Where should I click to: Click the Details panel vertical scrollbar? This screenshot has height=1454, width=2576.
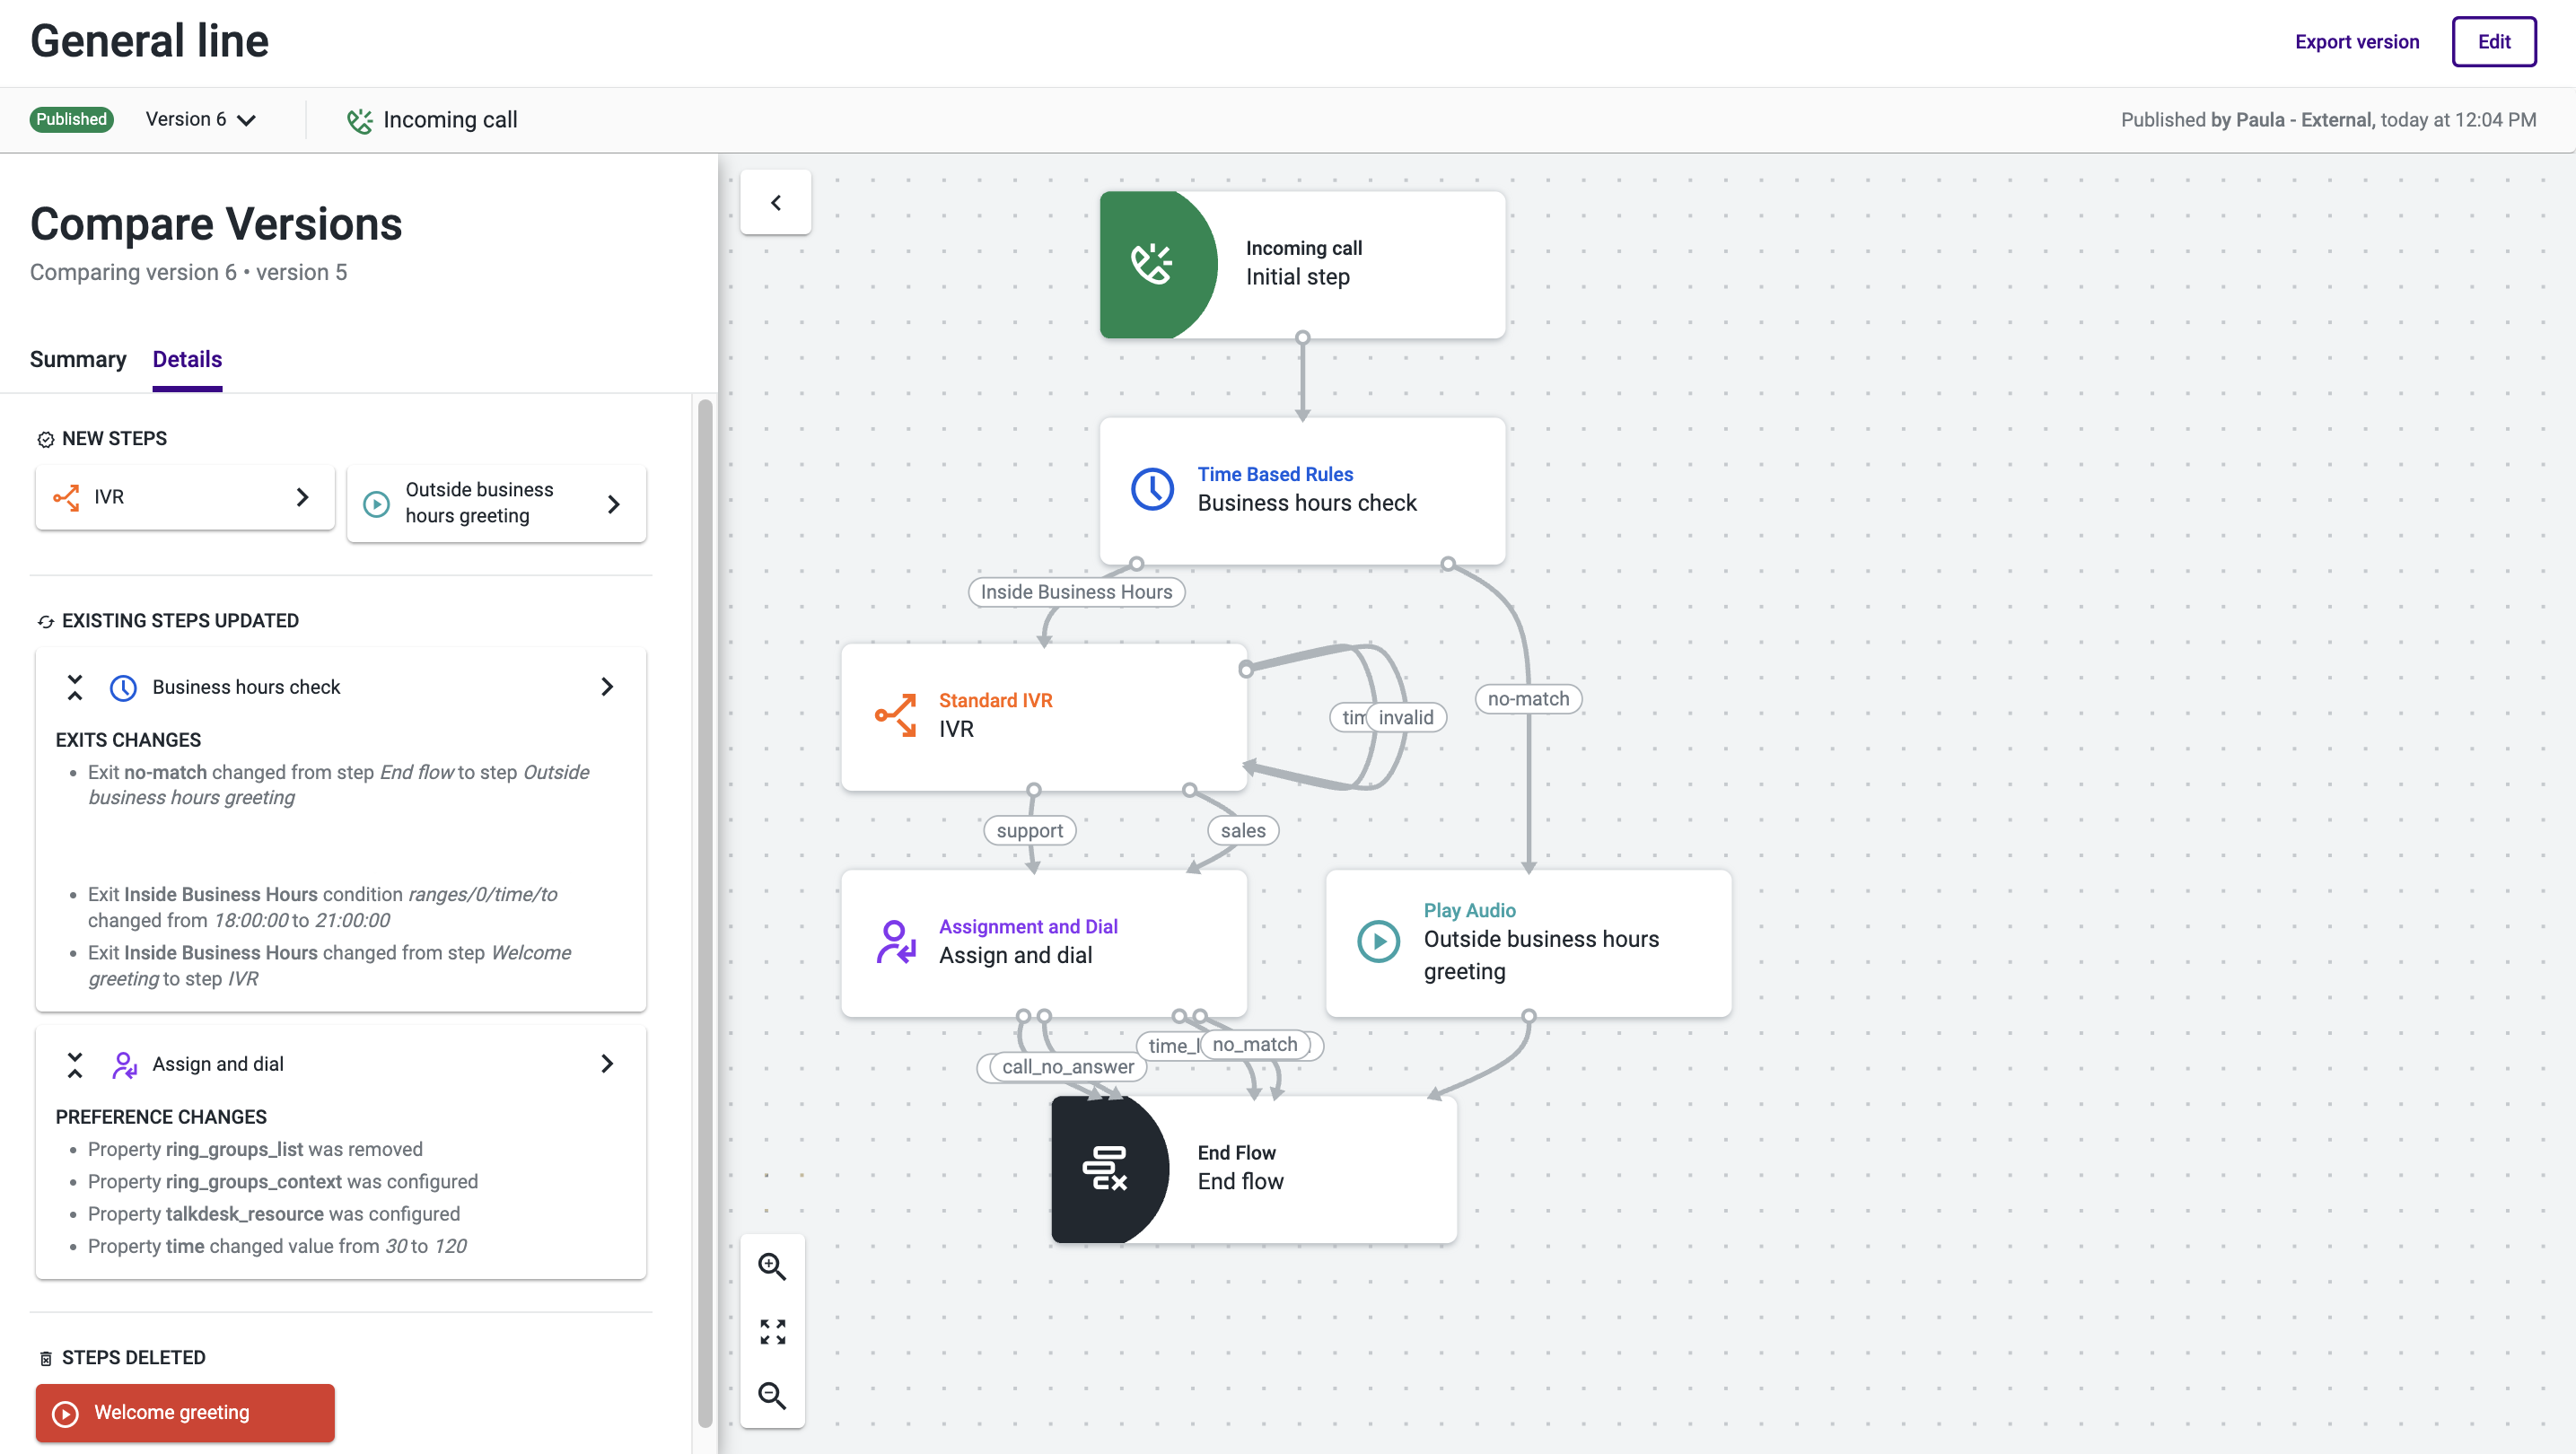(705, 912)
